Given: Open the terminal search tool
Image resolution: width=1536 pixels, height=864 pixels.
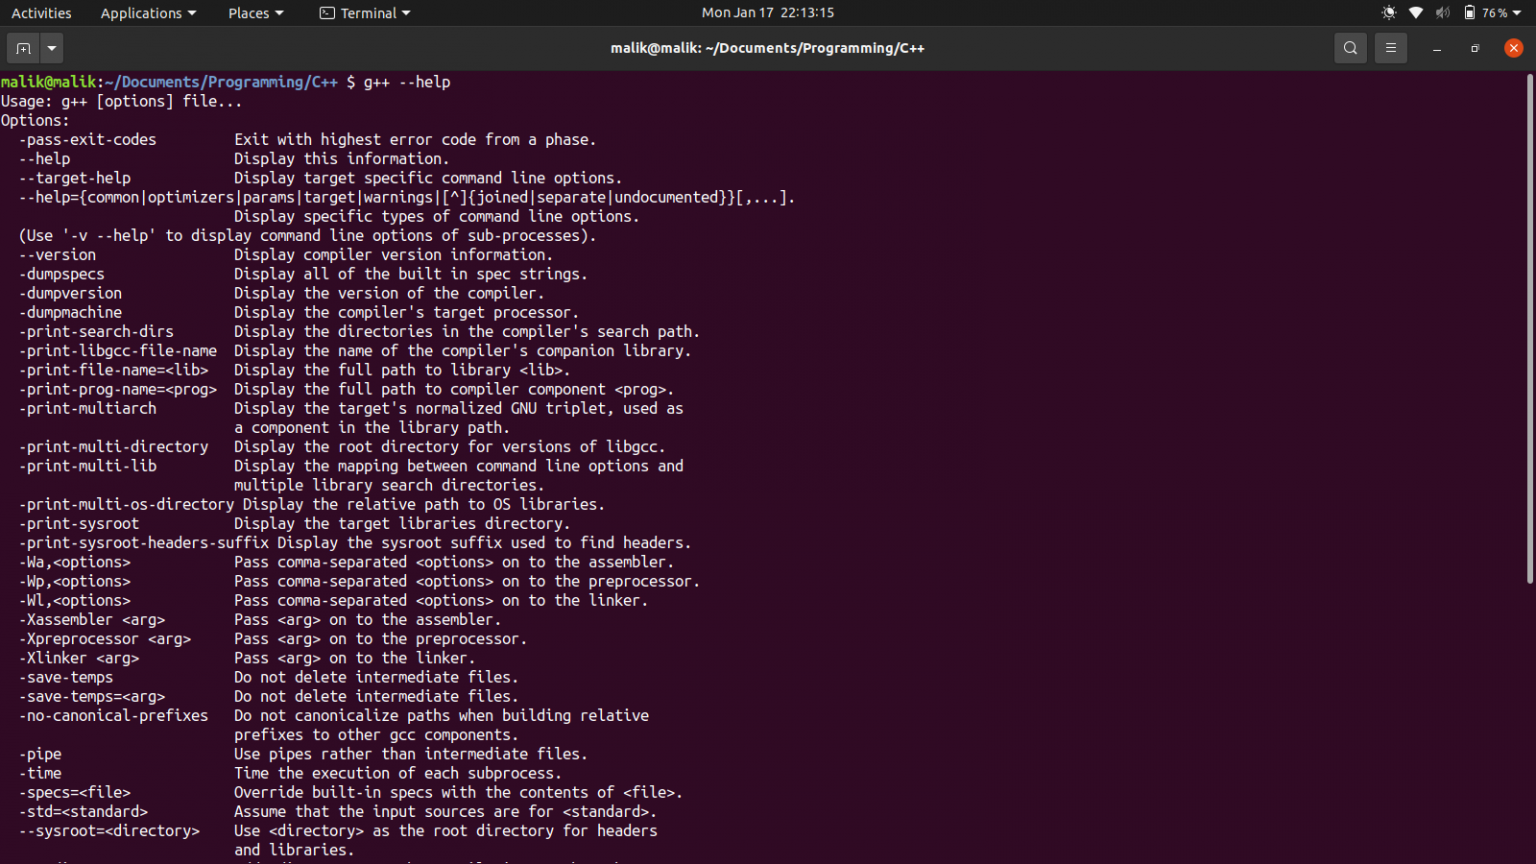Looking at the screenshot, I should click(1350, 48).
